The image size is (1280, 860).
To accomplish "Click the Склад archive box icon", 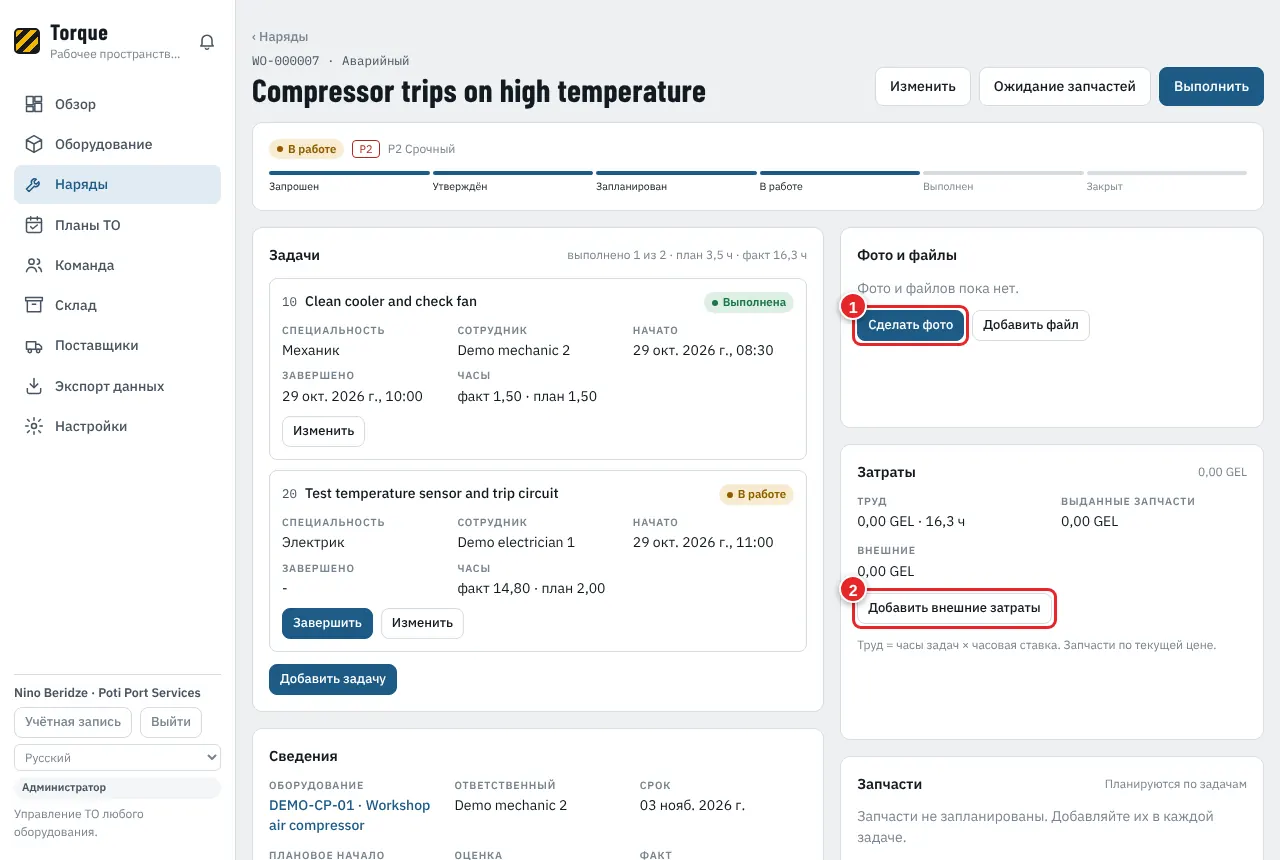I will 34,305.
